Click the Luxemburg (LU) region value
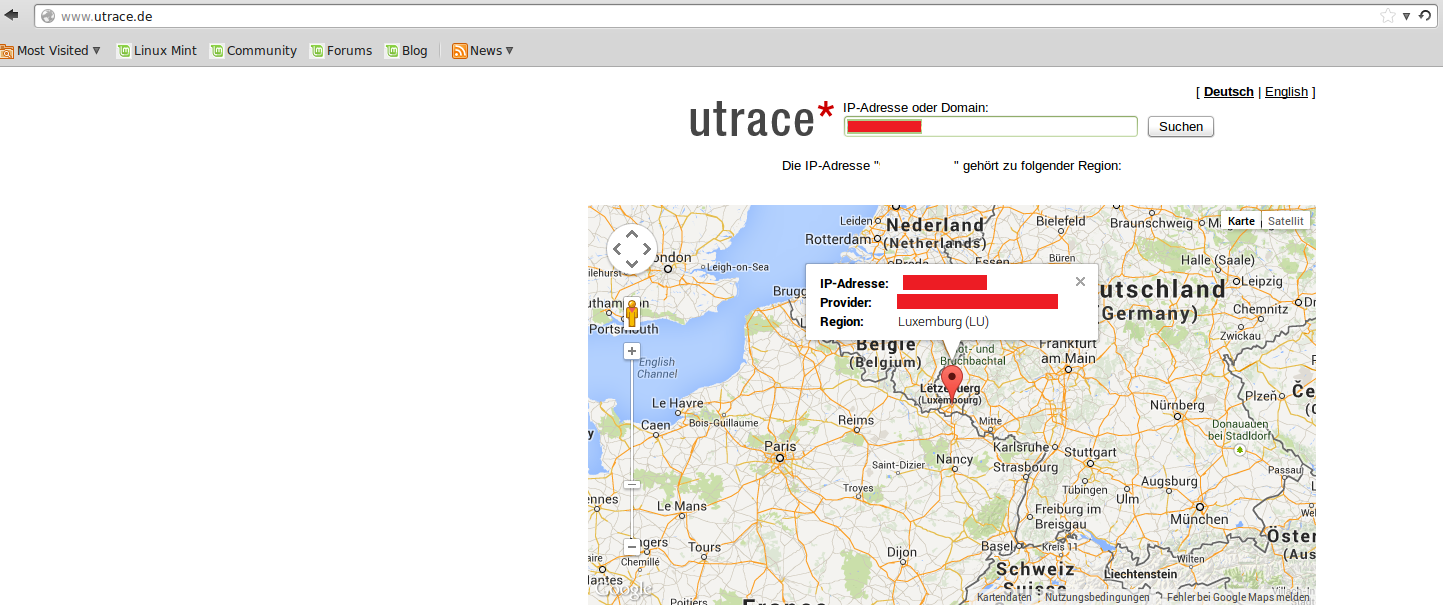This screenshot has height=611, width=1443. [943, 322]
